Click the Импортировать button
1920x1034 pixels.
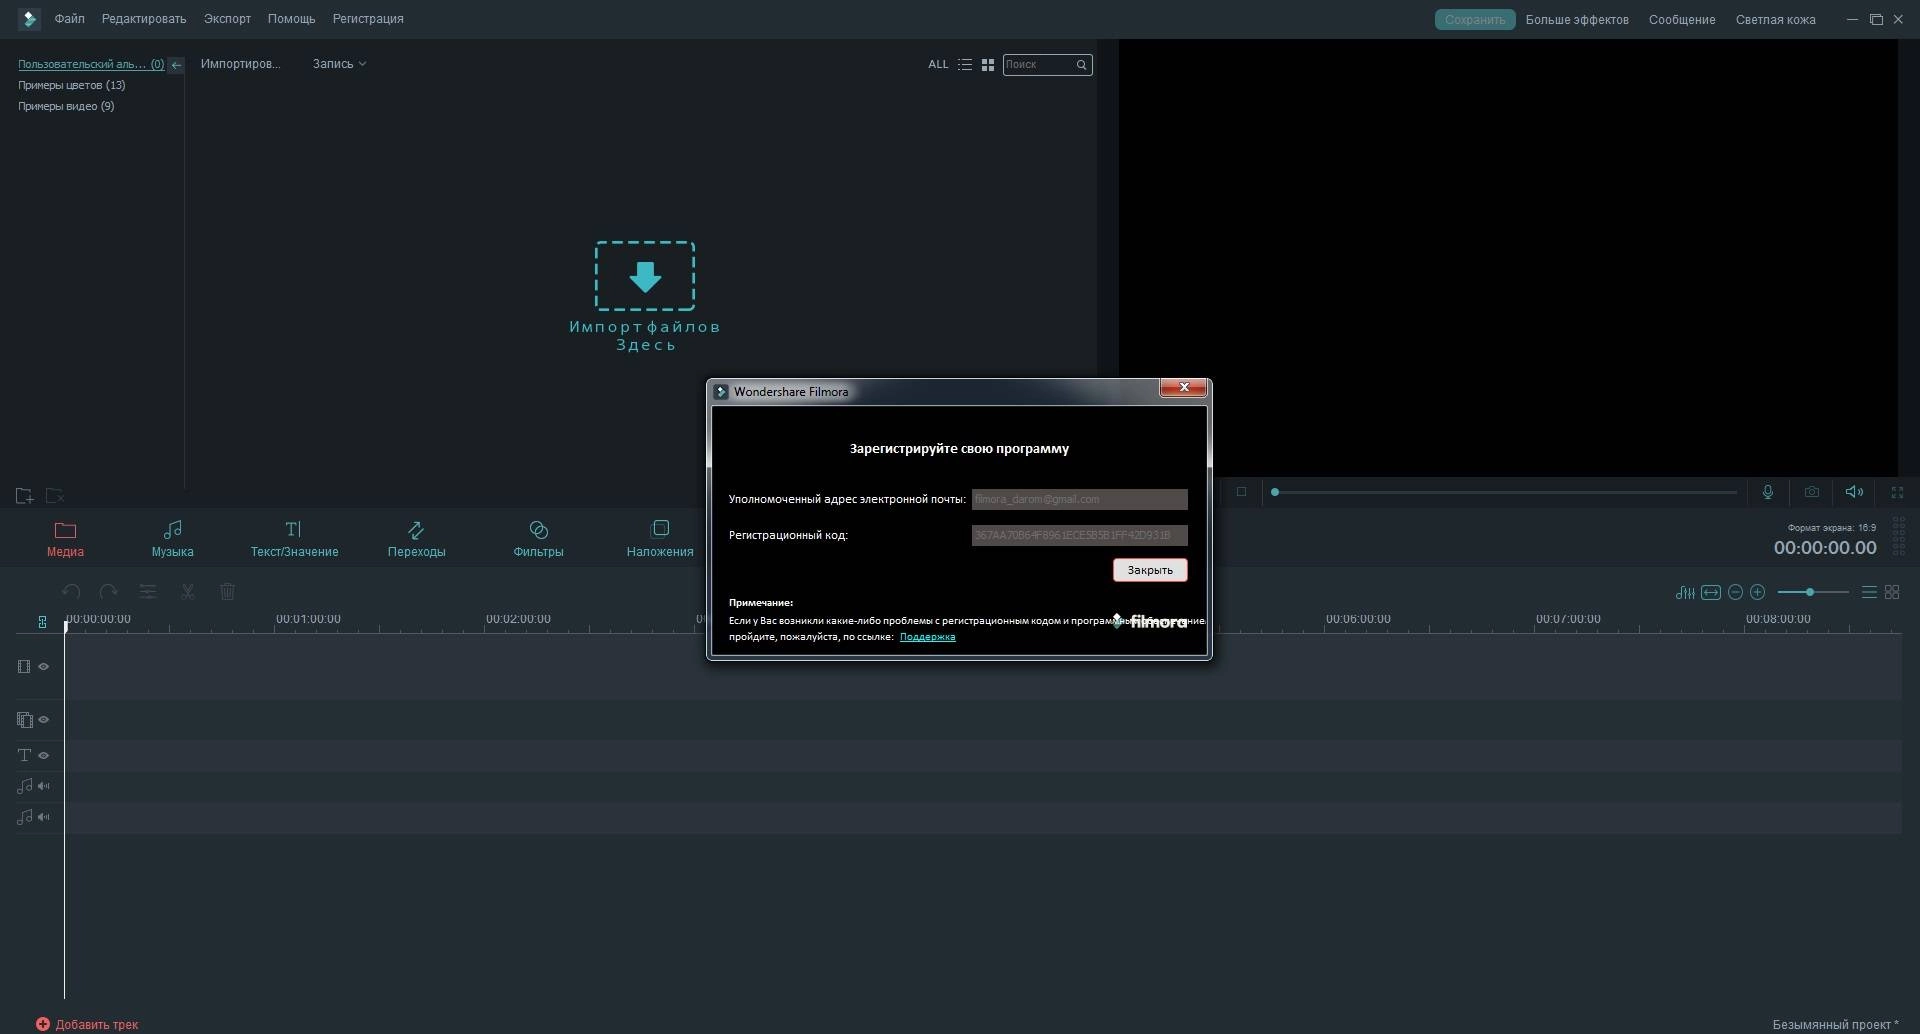pos(240,64)
